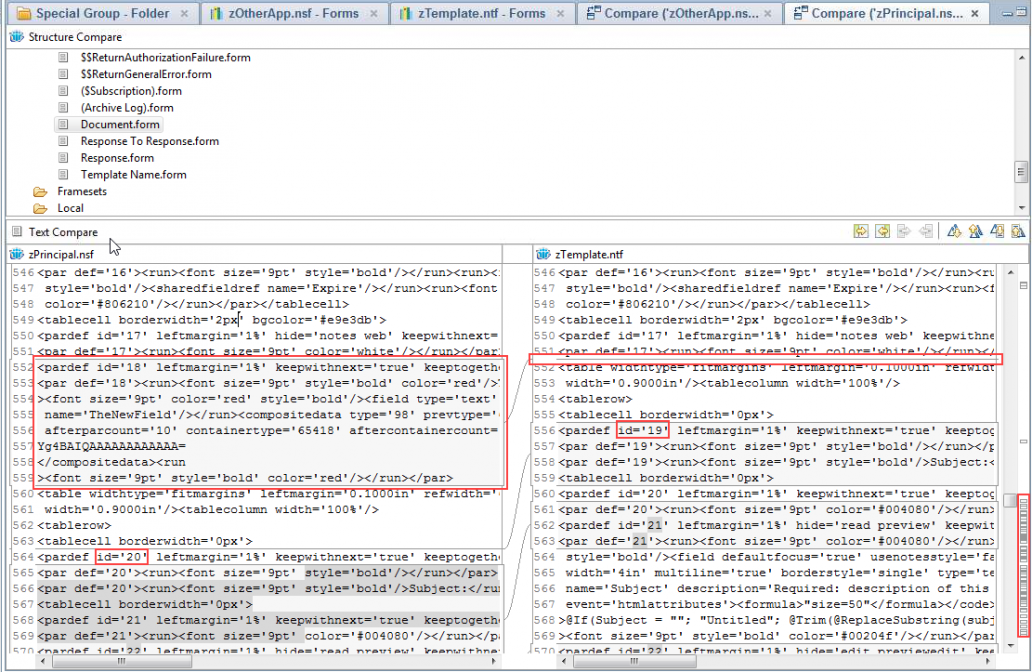Screen dimensions: 1032x672
Task: Open the zOtherApp.nsf - Forms tab
Action: [x=294, y=13]
